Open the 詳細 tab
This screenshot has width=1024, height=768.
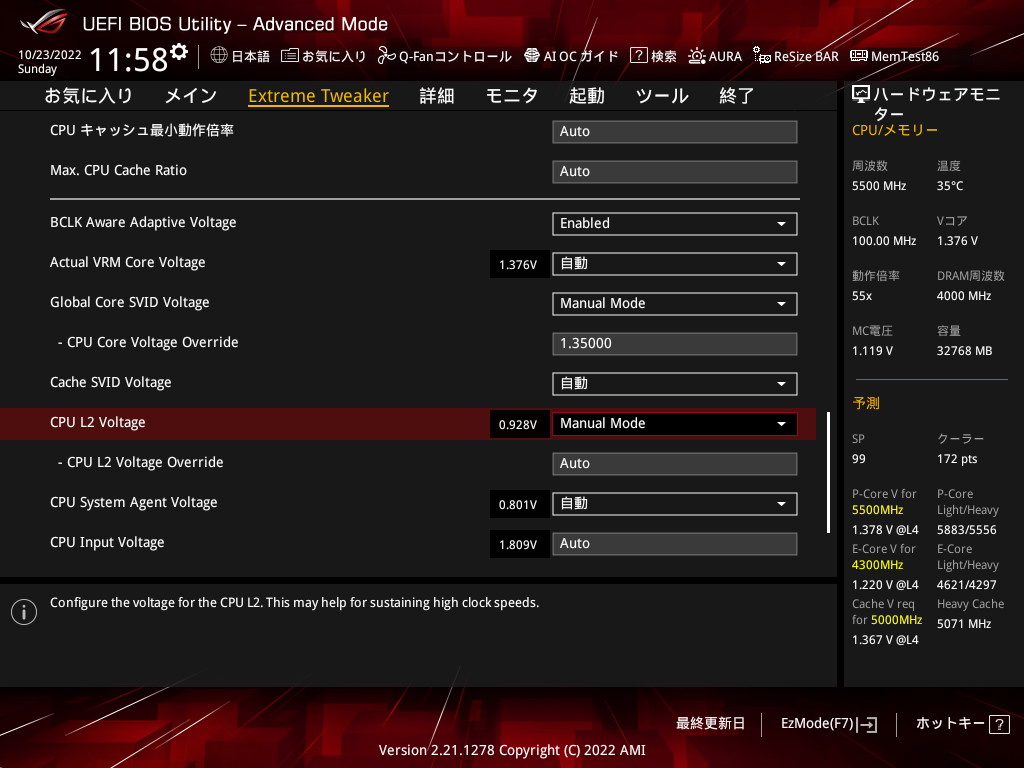[x=437, y=96]
